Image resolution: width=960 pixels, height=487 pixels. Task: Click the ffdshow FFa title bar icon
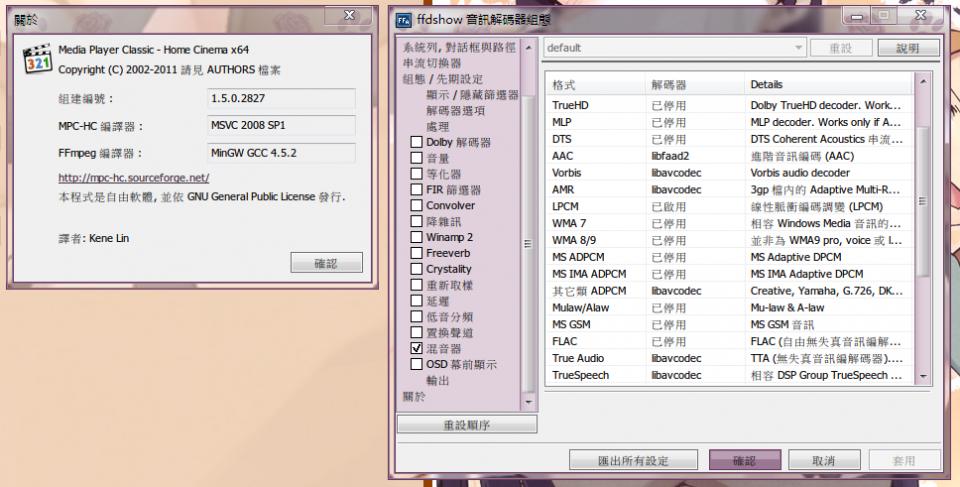(403, 20)
